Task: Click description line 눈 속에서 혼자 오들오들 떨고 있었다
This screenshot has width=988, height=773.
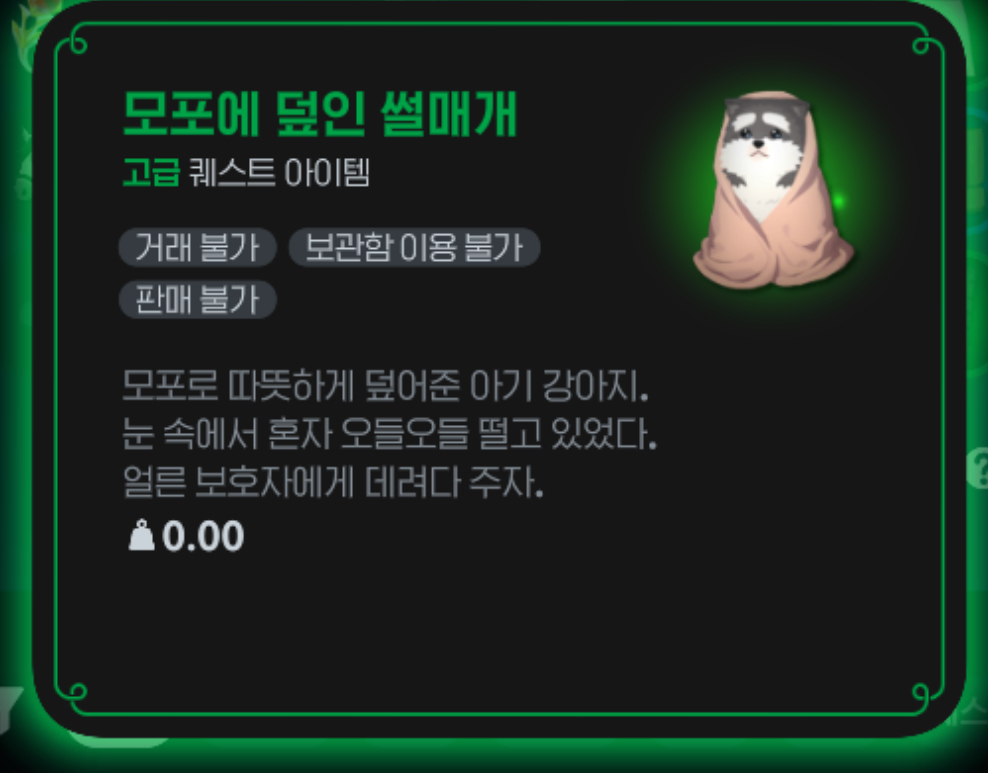Action: [389, 434]
